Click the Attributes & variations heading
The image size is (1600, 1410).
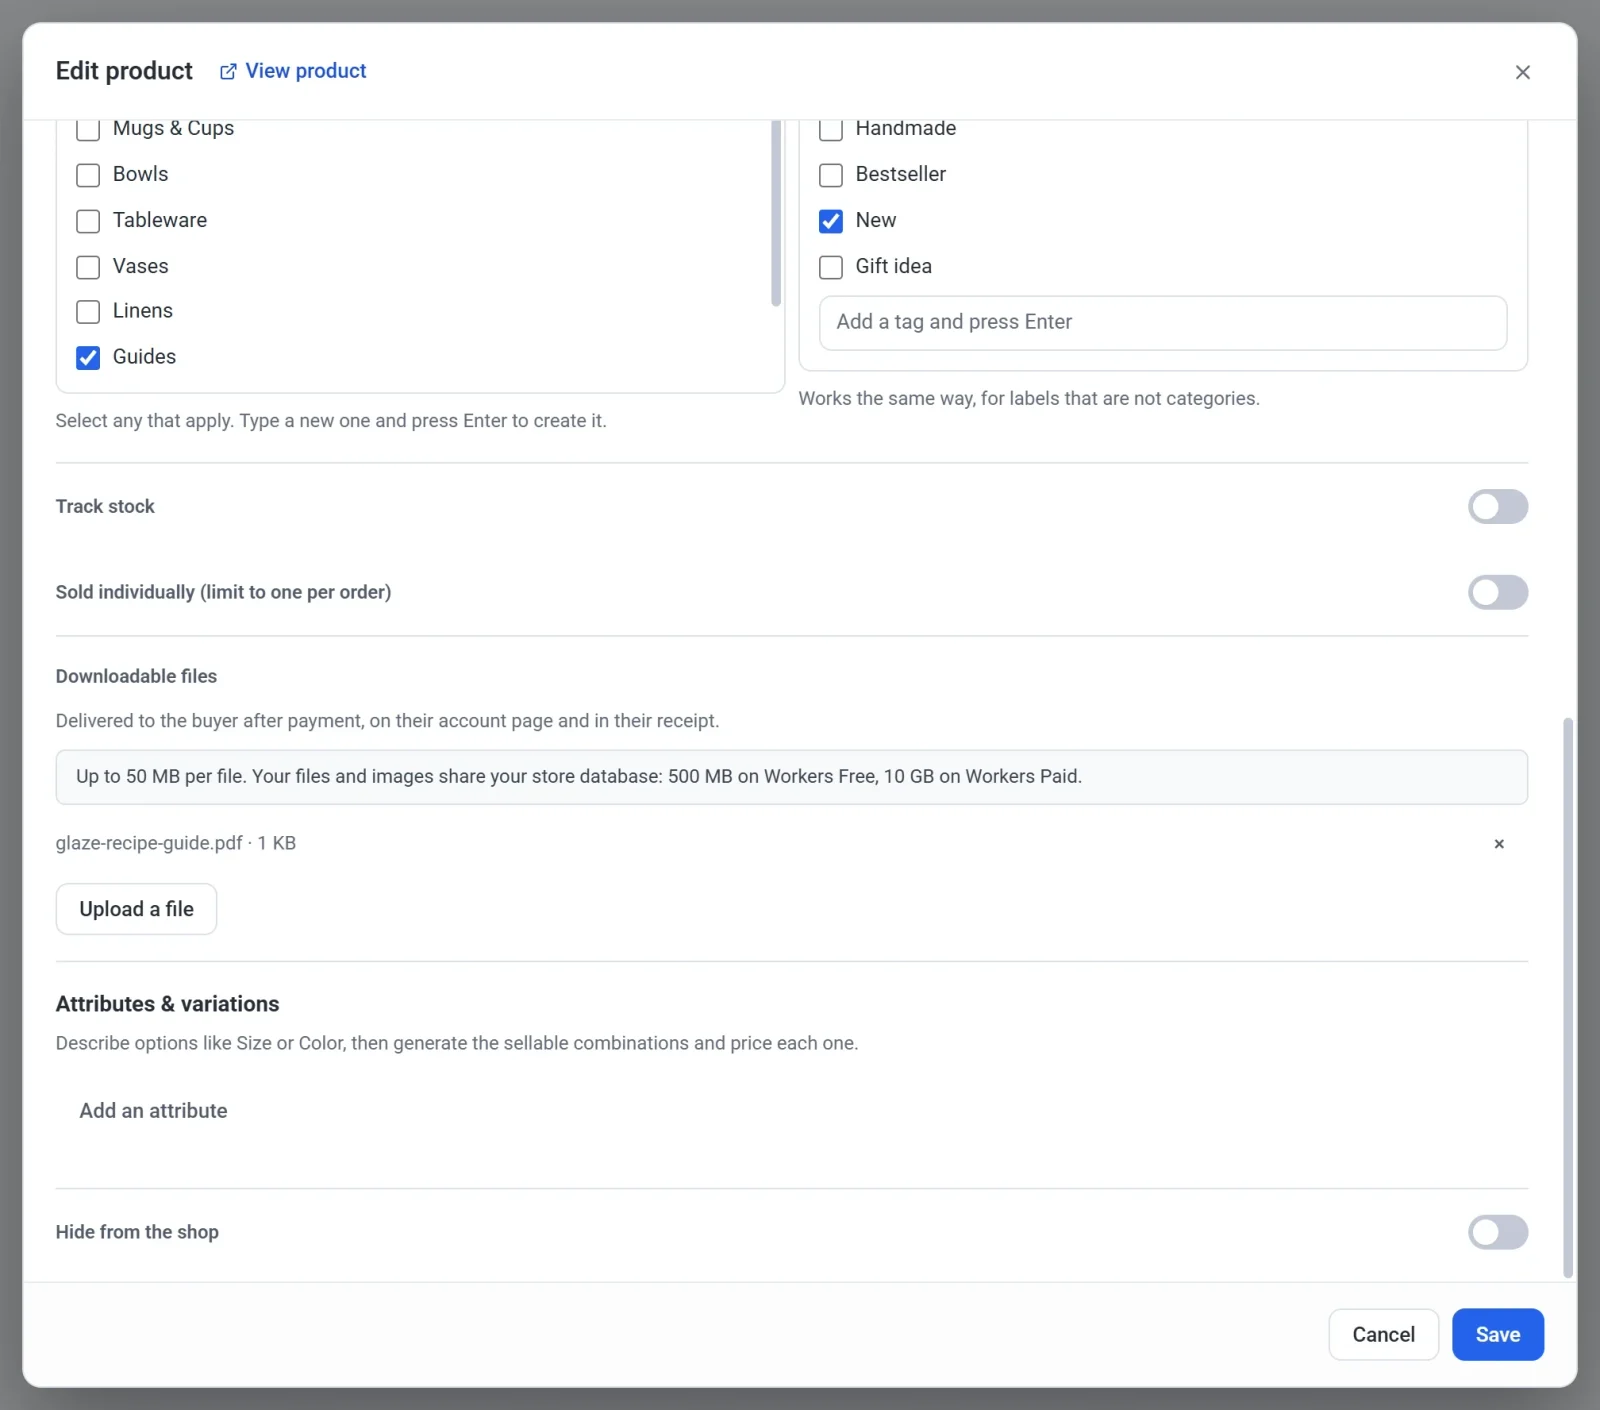(x=167, y=1003)
